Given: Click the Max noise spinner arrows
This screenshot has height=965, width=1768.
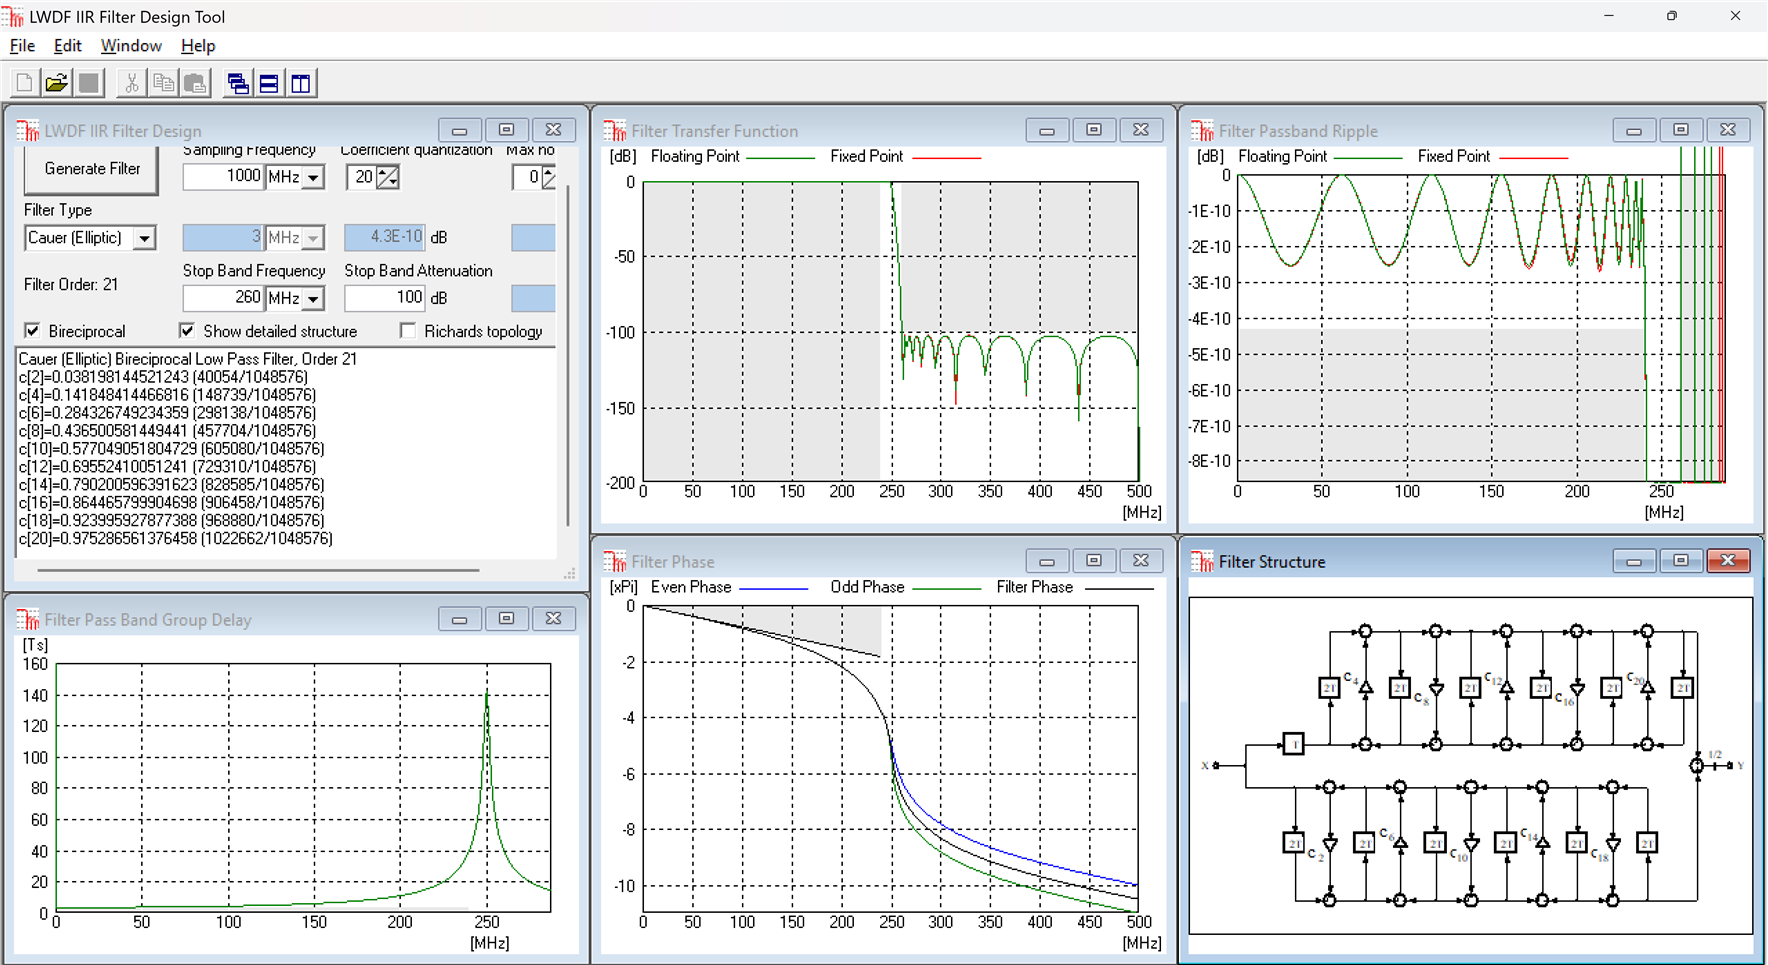Looking at the screenshot, I should (x=548, y=178).
